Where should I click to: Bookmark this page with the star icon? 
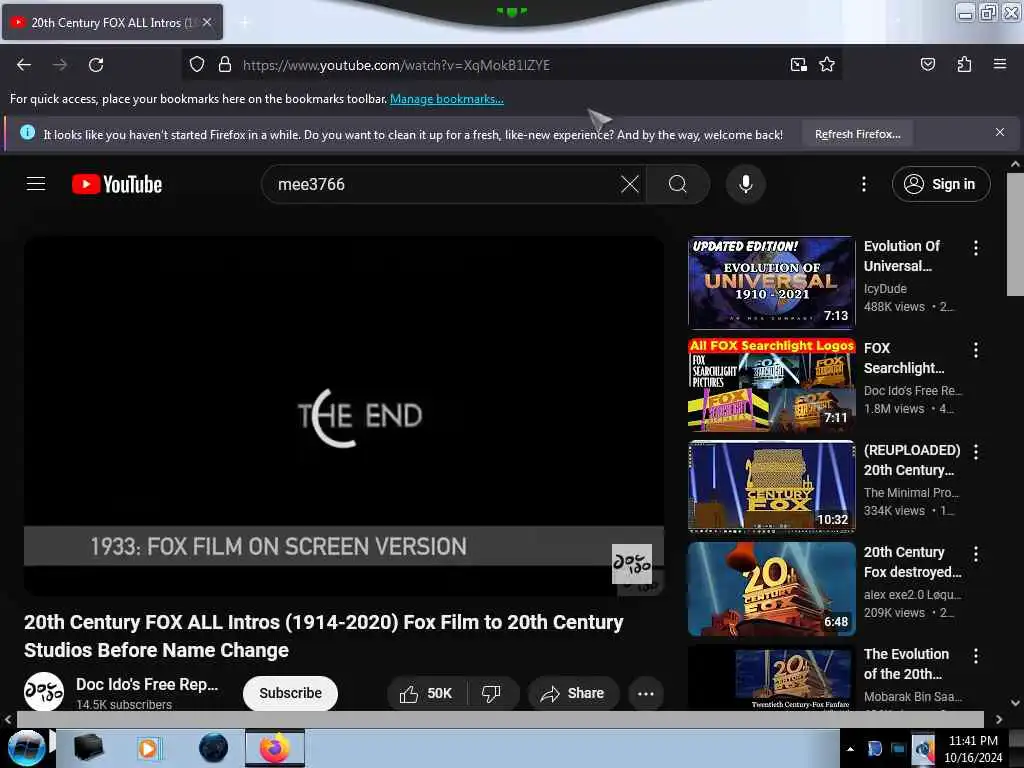[827, 65]
